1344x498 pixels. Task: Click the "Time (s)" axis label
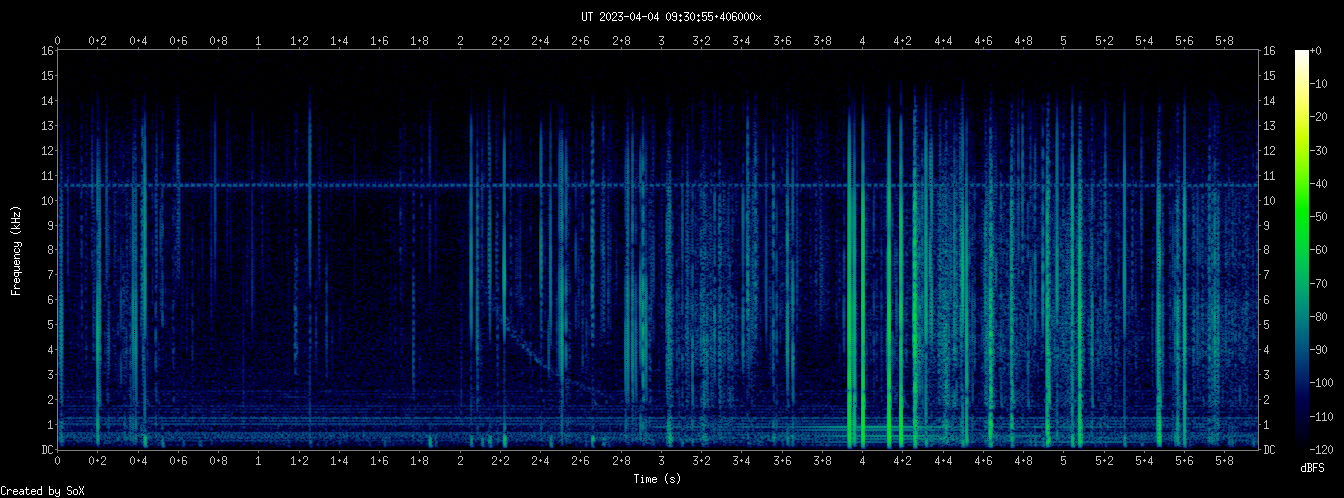click(658, 480)
